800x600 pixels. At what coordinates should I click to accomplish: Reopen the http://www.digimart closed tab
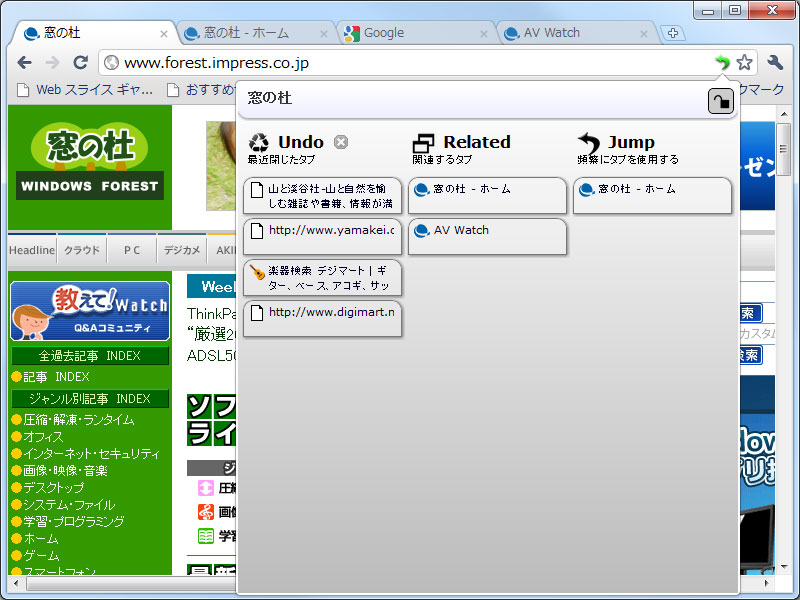pyautogui.click(x=322, y=319)
